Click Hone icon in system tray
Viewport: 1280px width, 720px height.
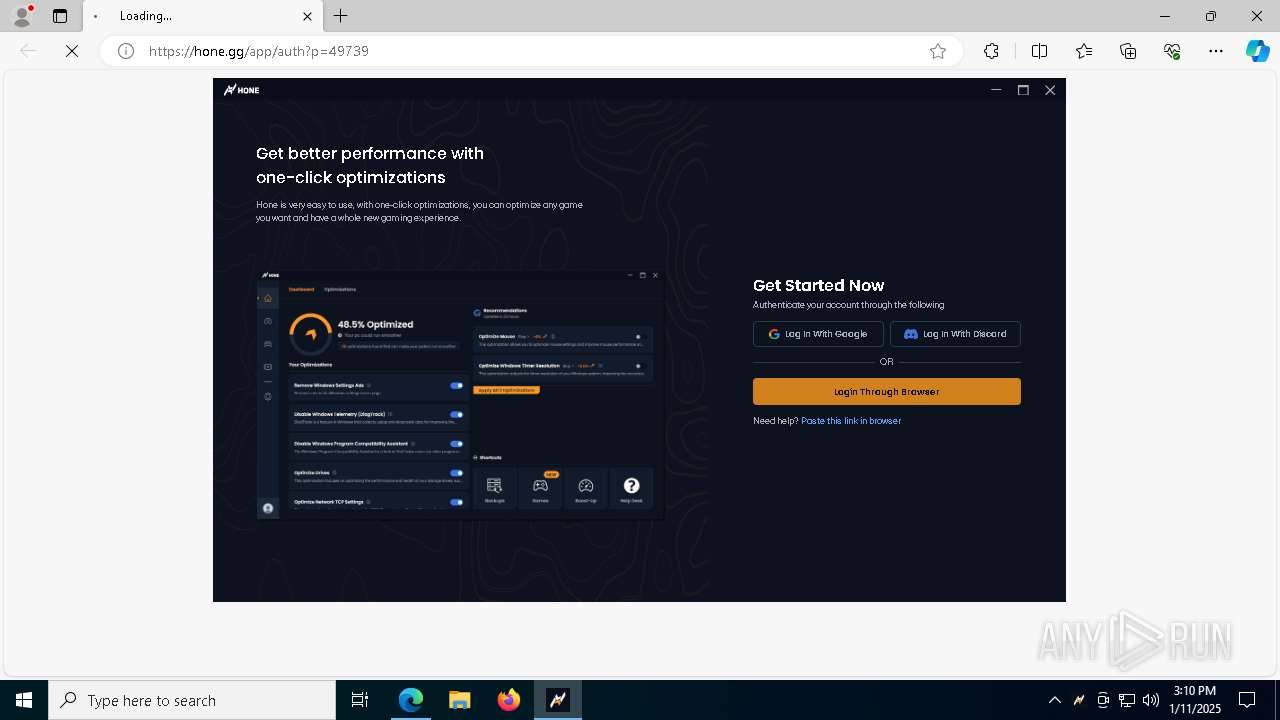[1079, 700]
